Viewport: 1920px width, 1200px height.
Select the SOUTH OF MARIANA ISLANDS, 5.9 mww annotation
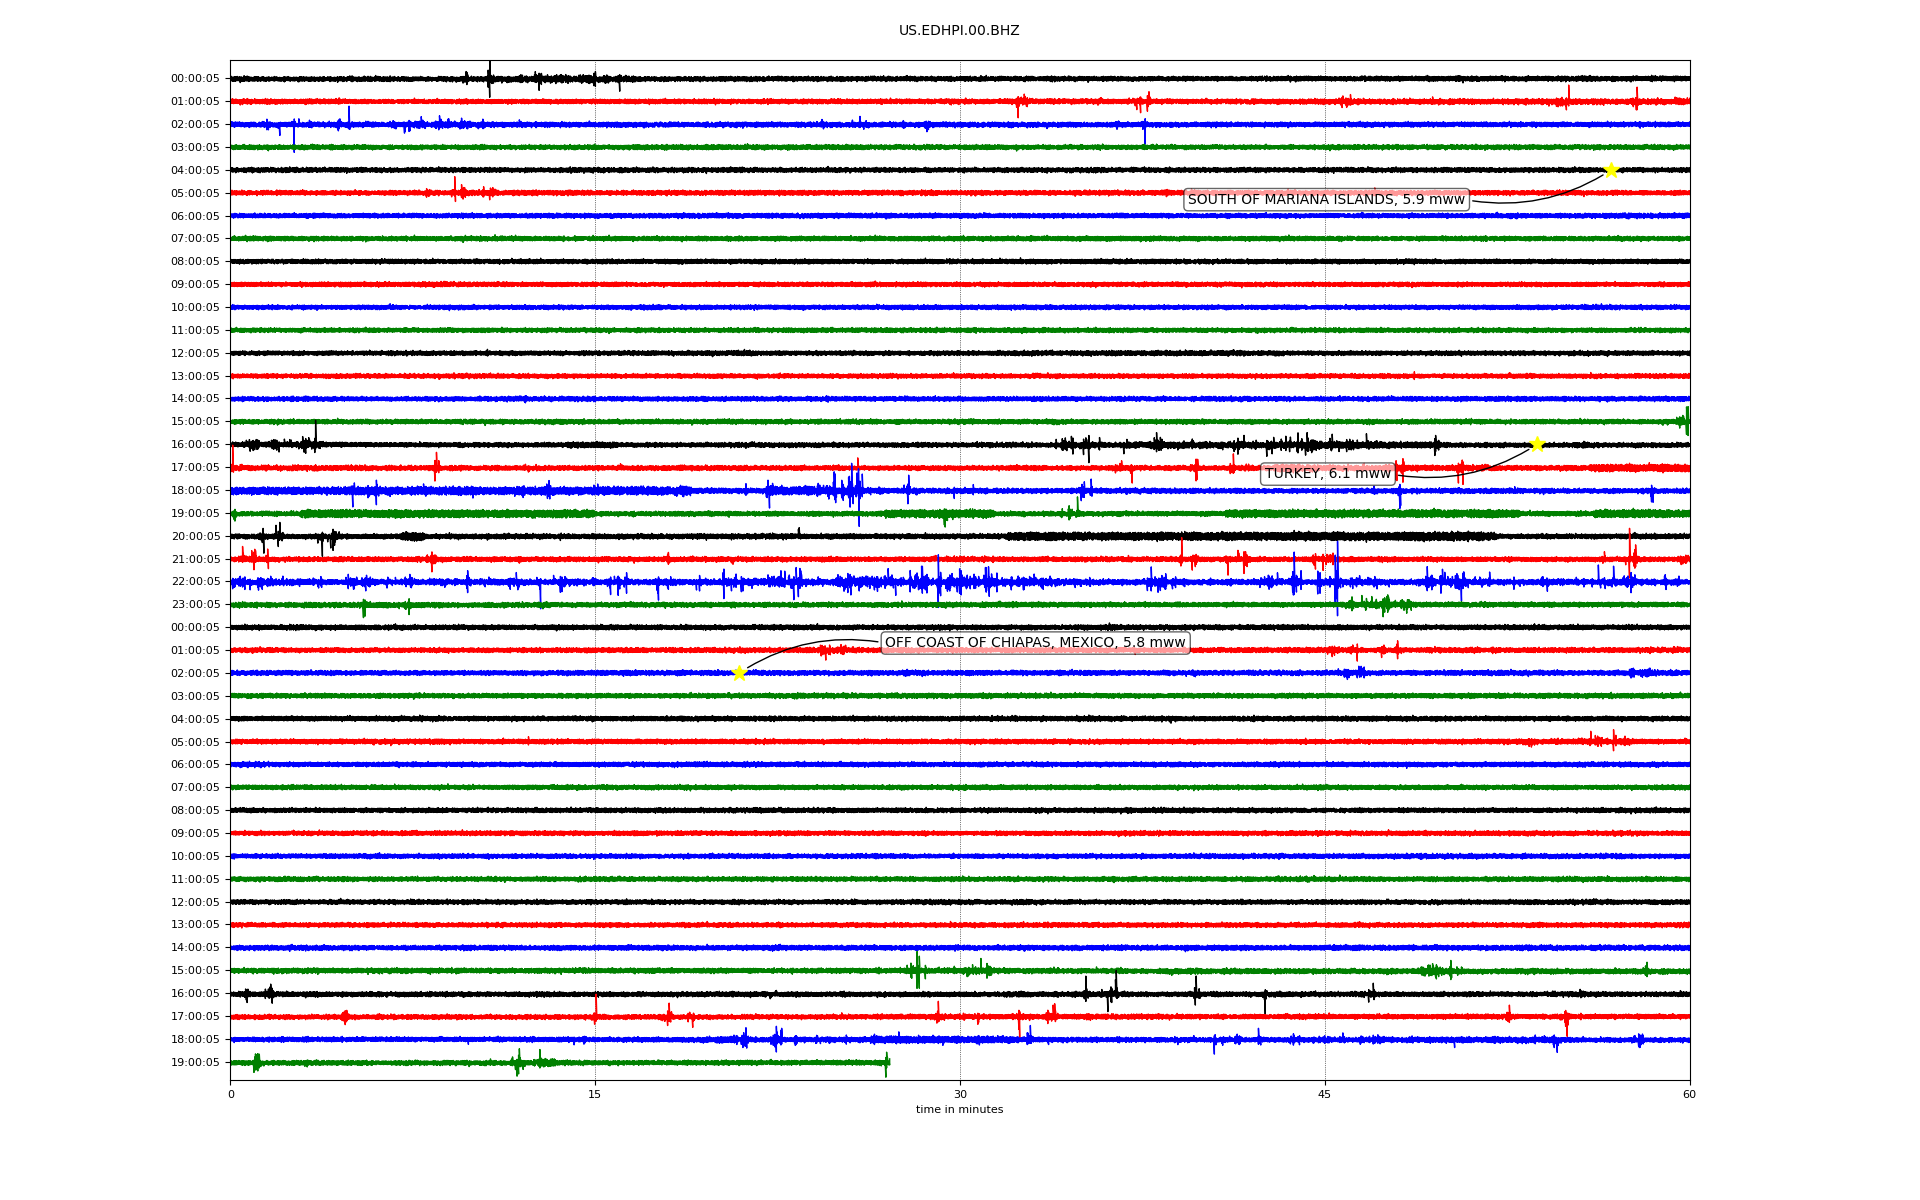tap(1326, 200)
